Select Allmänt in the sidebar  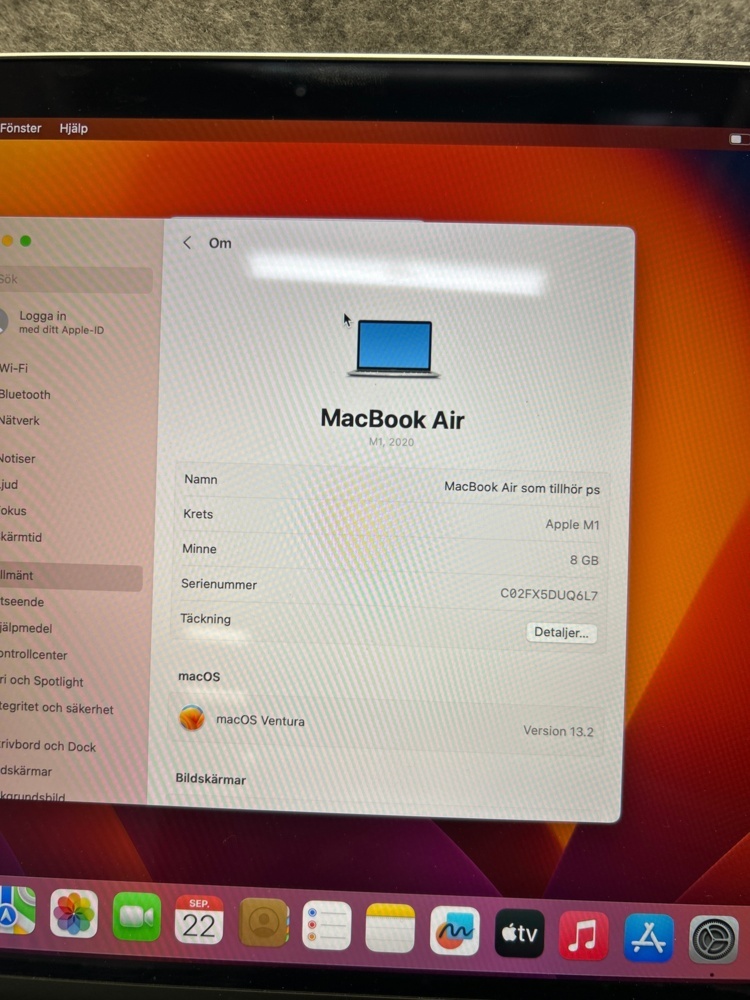coord(71,576)
